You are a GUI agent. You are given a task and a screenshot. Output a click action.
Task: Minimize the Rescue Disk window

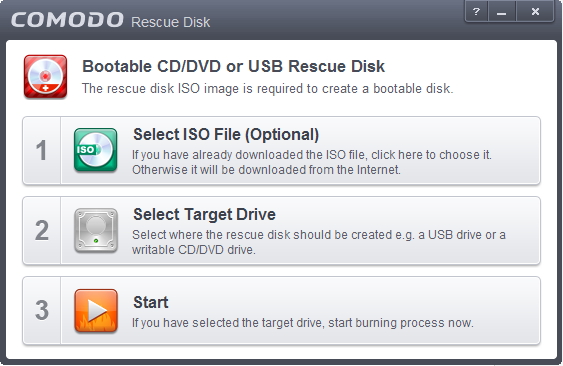(502, 12)
